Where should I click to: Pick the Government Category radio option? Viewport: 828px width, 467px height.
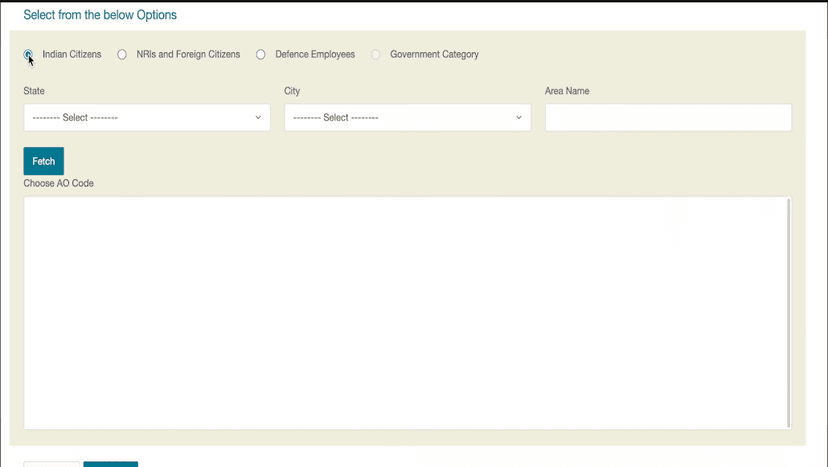376,55
